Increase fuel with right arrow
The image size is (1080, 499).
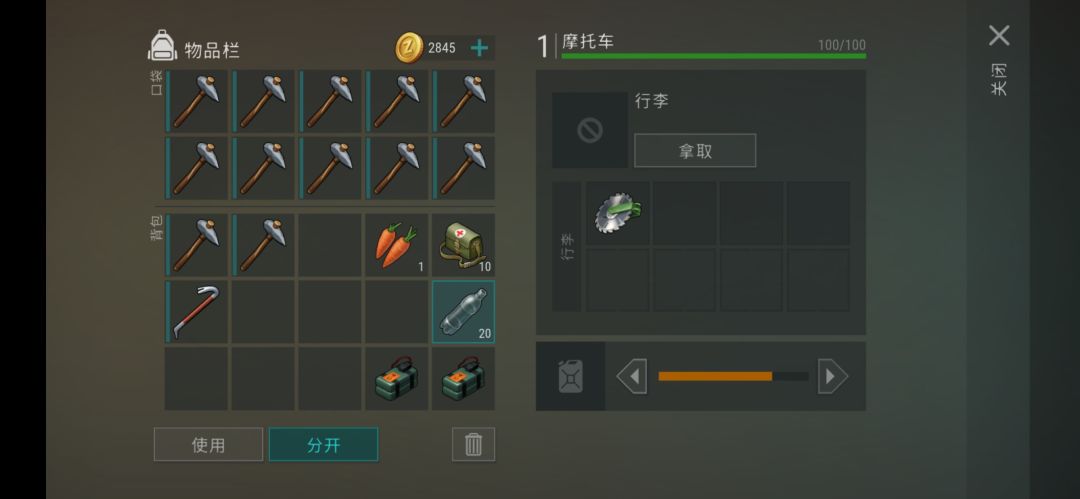point(833,377)
